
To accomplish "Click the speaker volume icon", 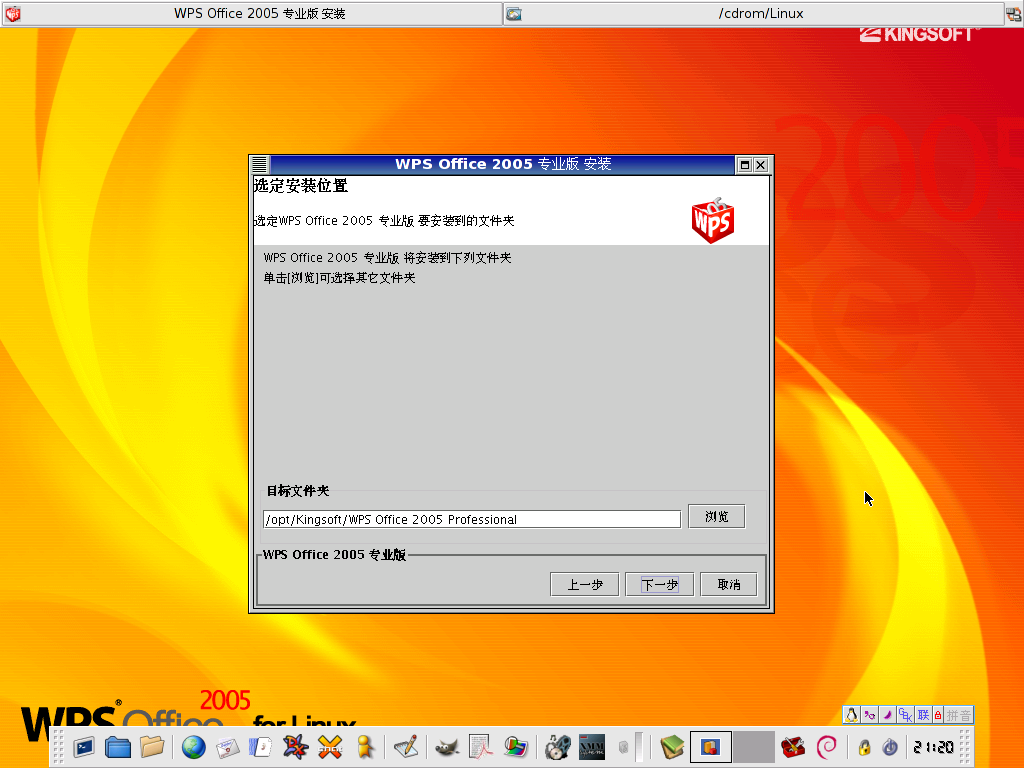I will (623, 746).
